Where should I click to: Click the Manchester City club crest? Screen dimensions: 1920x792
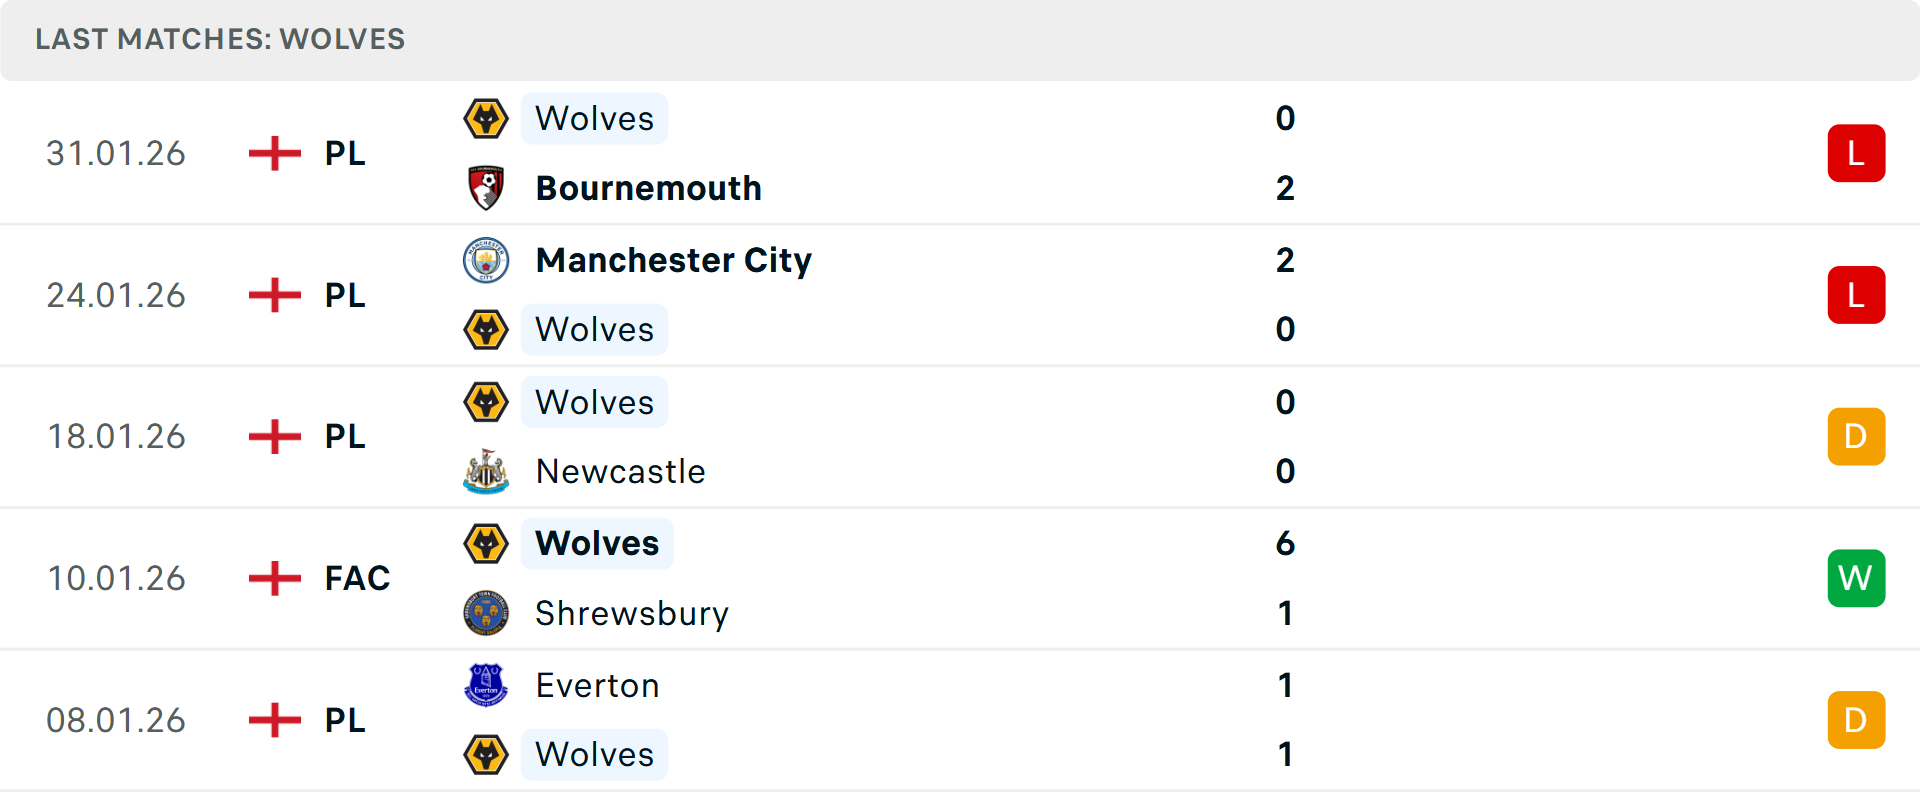(x=486, y=260)
